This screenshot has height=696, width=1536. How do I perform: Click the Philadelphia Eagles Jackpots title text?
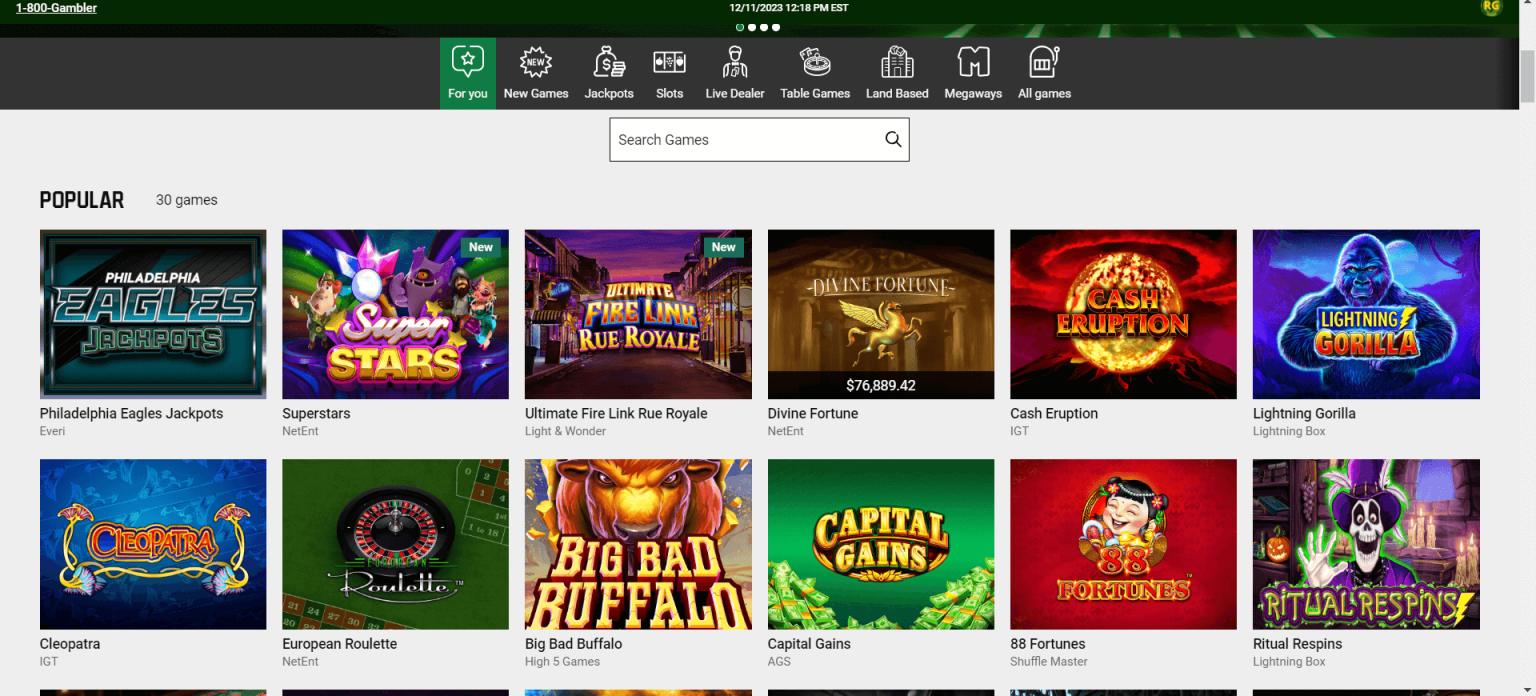[x=131, y=413]
